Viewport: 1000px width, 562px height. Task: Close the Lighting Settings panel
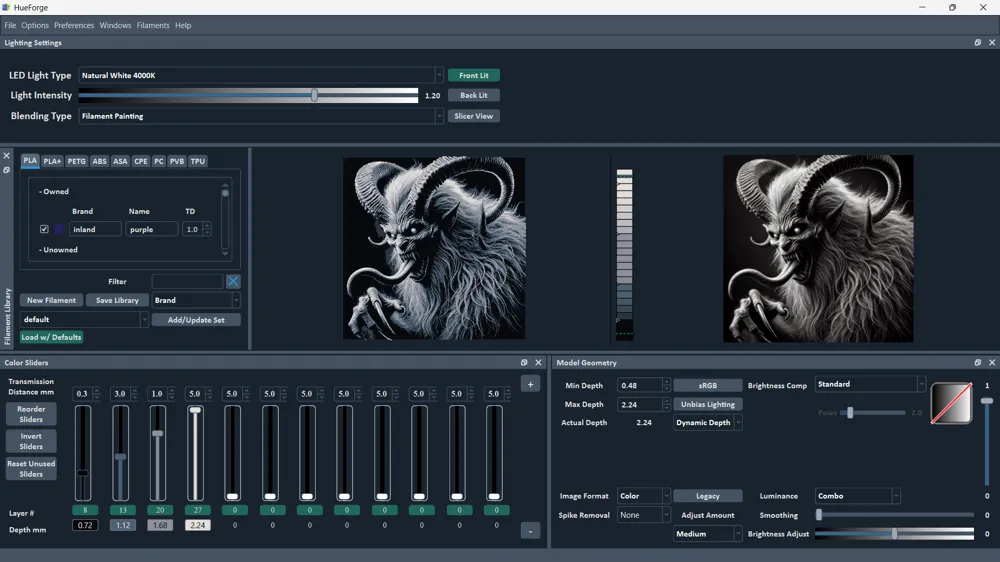(x=992, y=43)
